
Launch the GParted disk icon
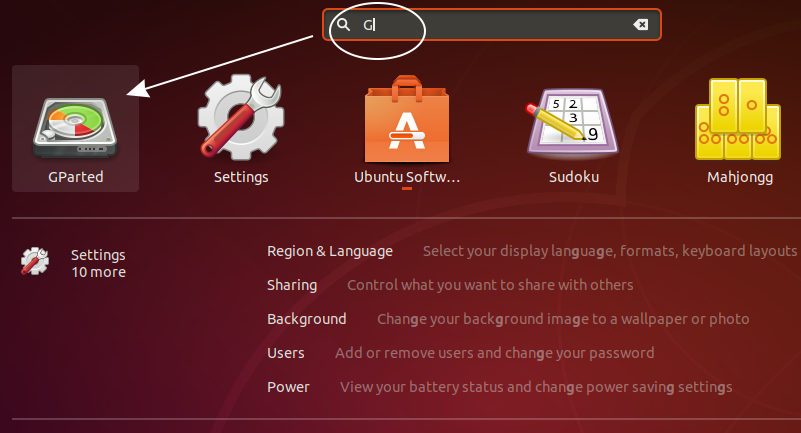[75, 128]
